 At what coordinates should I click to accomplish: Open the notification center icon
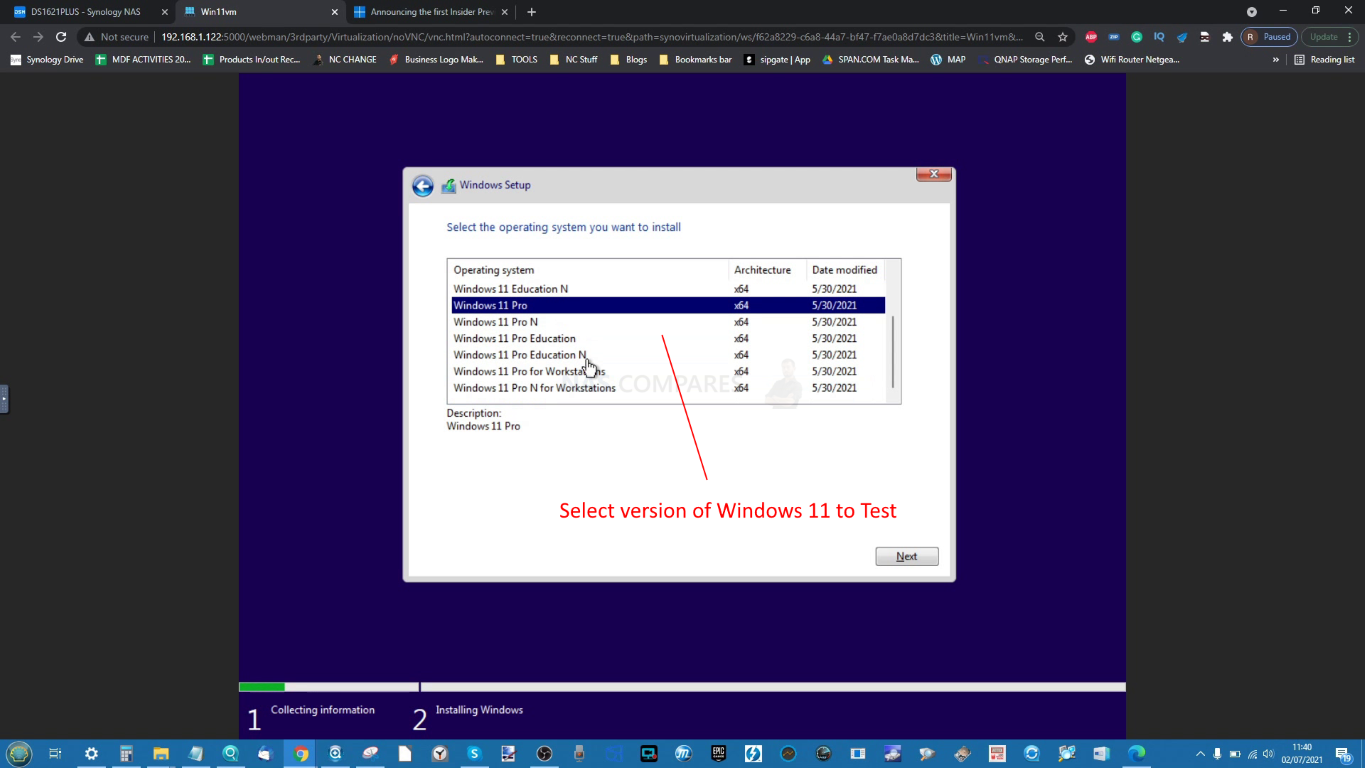1345,754
